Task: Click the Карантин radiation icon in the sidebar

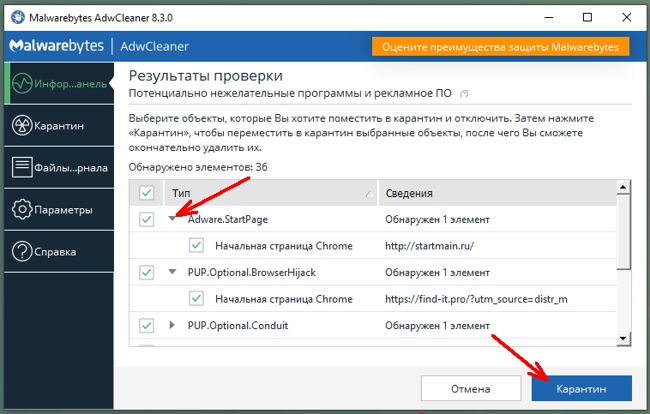Action: [22, 126]
